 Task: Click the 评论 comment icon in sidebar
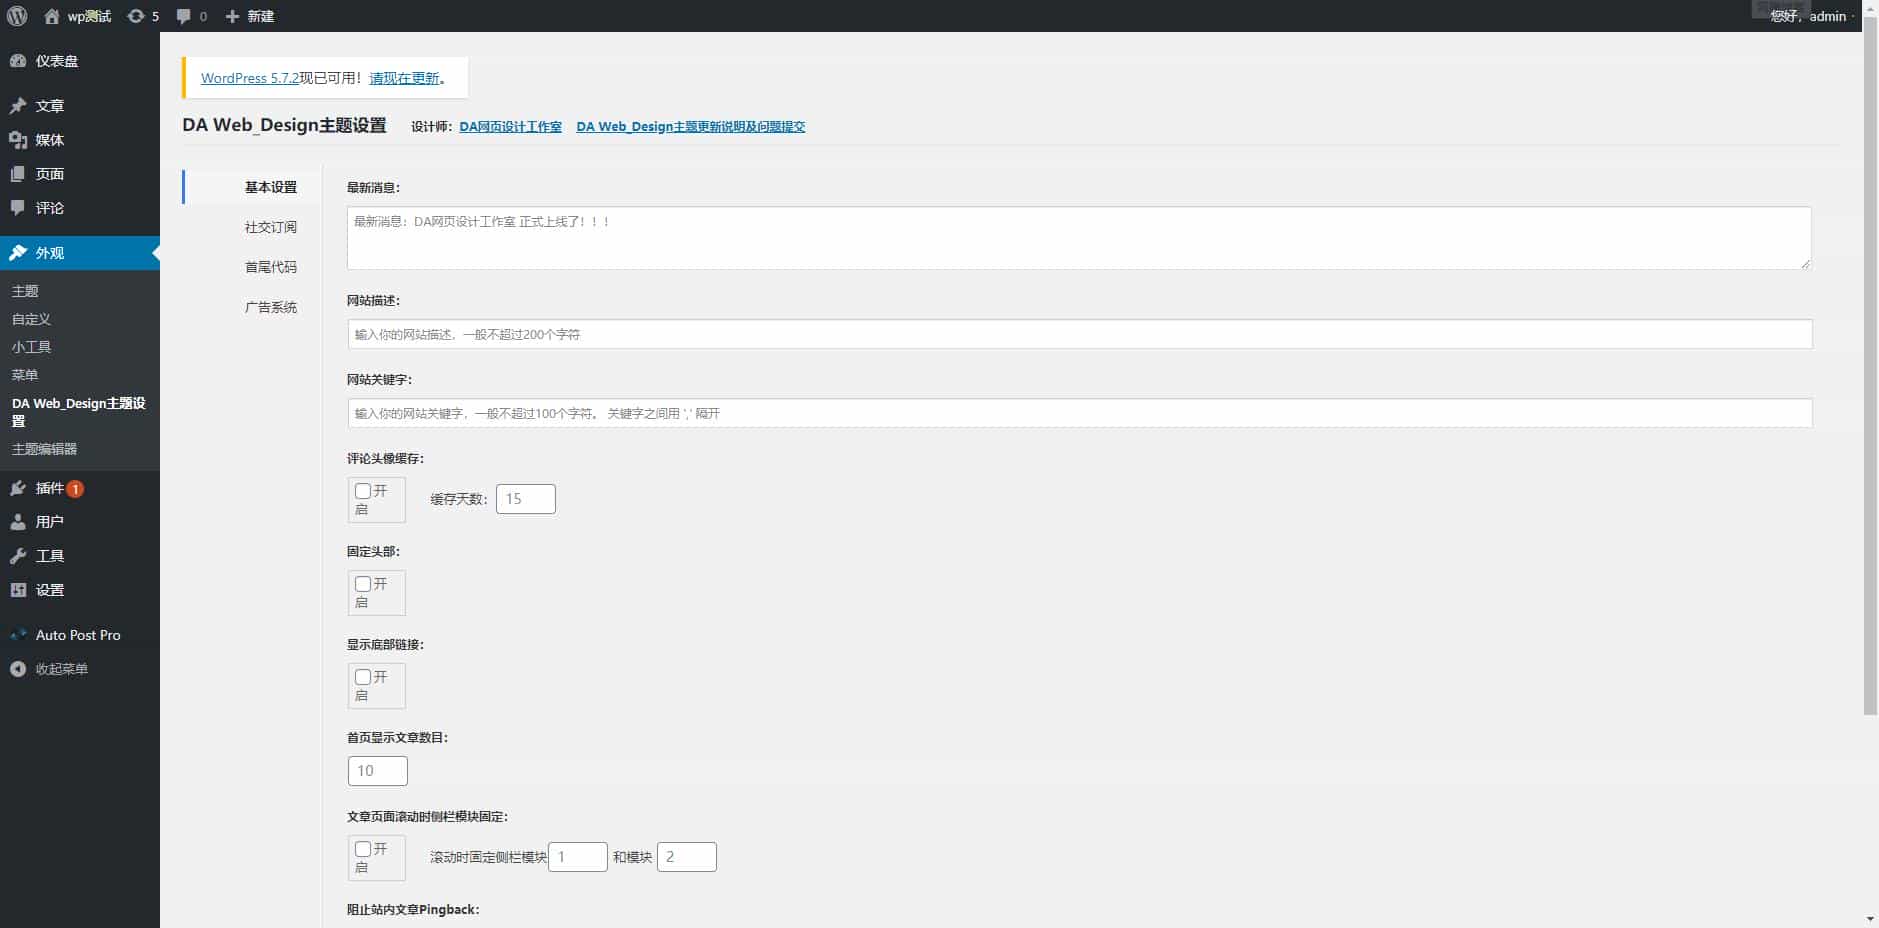click(x=18, y=208)
